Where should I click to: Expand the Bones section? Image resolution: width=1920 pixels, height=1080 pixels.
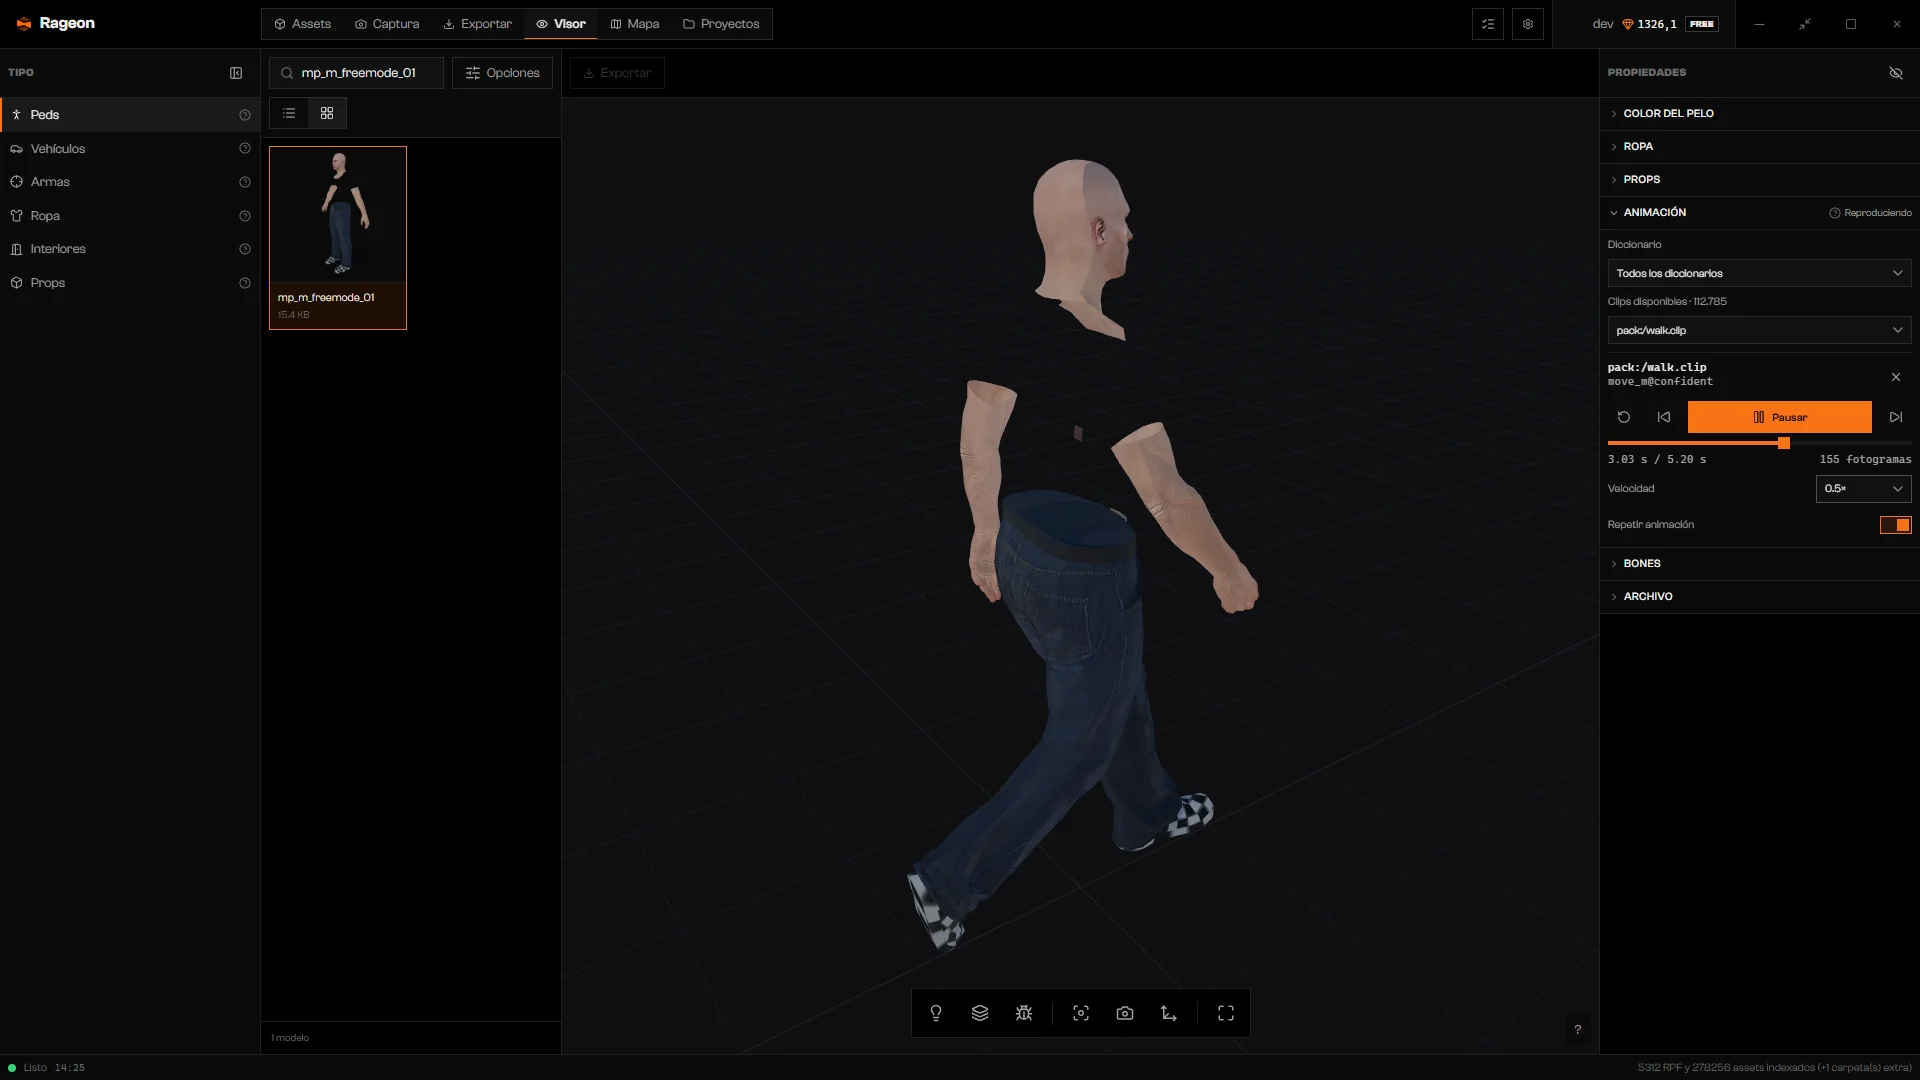click(x=1759, y=563)
